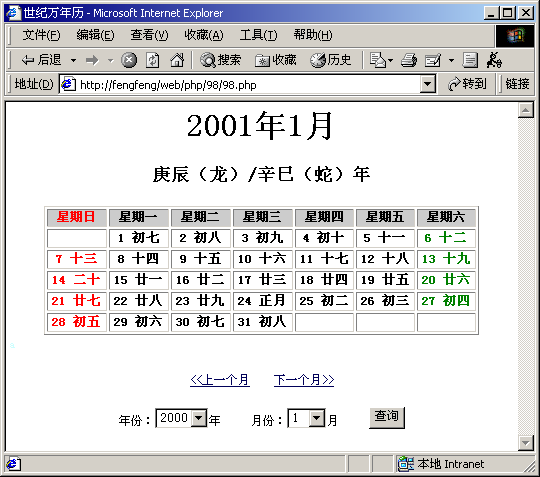The height and width of the screenshot is (477, 540).
Task: Open the Edit dropdown arrow
Action: pyautogui.click(x=451, y=61)
